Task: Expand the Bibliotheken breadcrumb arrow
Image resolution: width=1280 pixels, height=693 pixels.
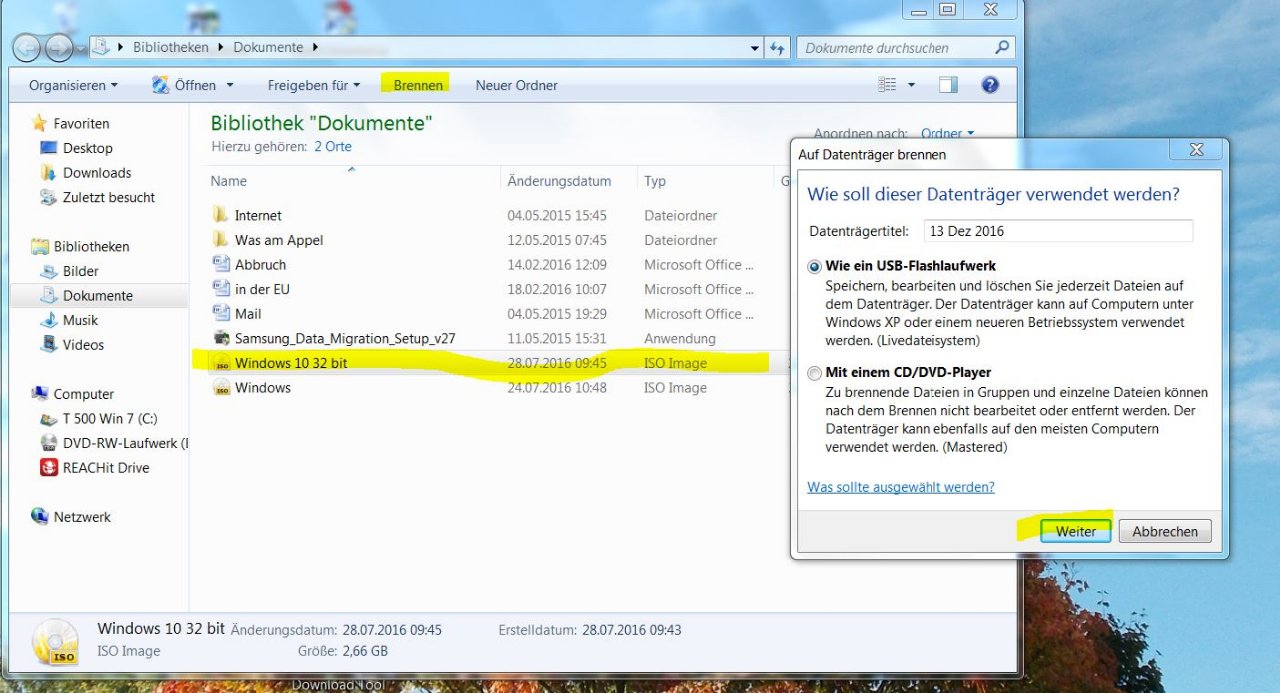Action: pos(222,47)
